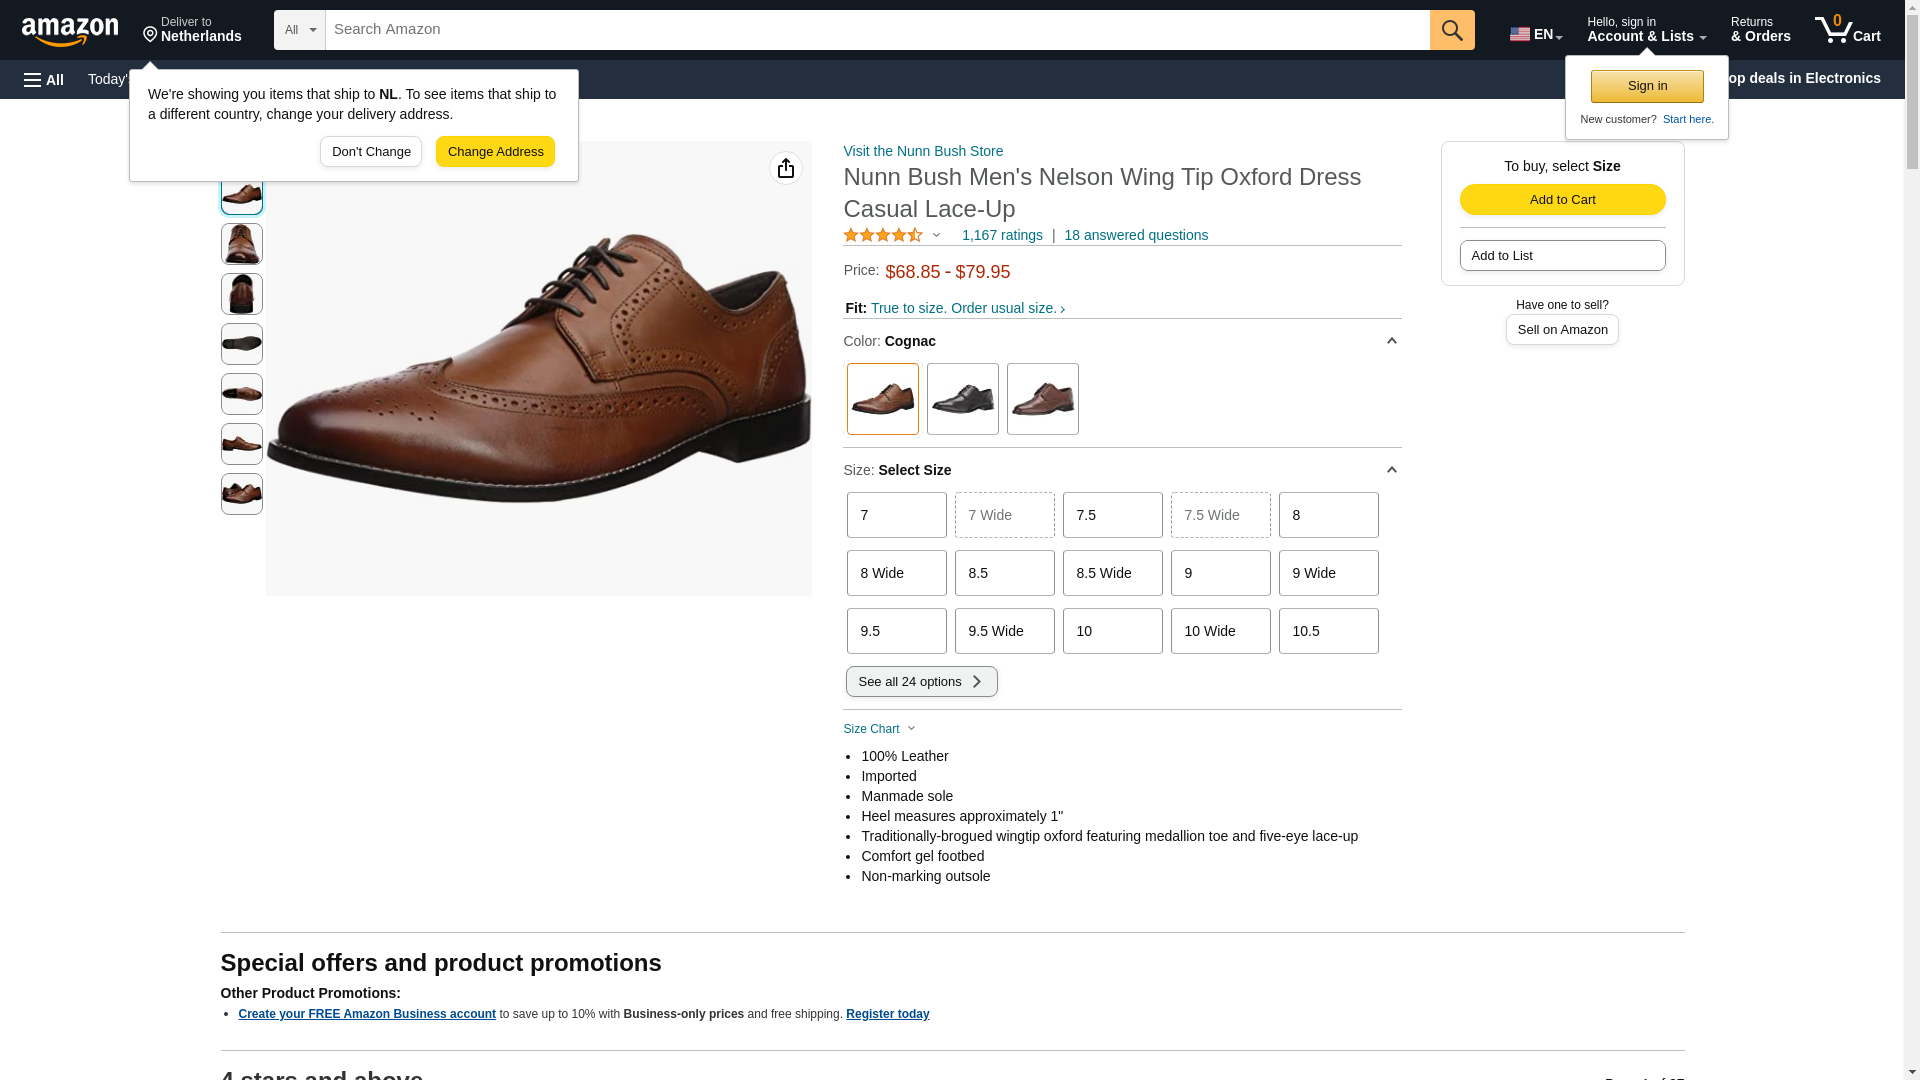This screenshot has height=1080, width=1920.
Task: Choose size 9 option
Action: (1220, 573)
